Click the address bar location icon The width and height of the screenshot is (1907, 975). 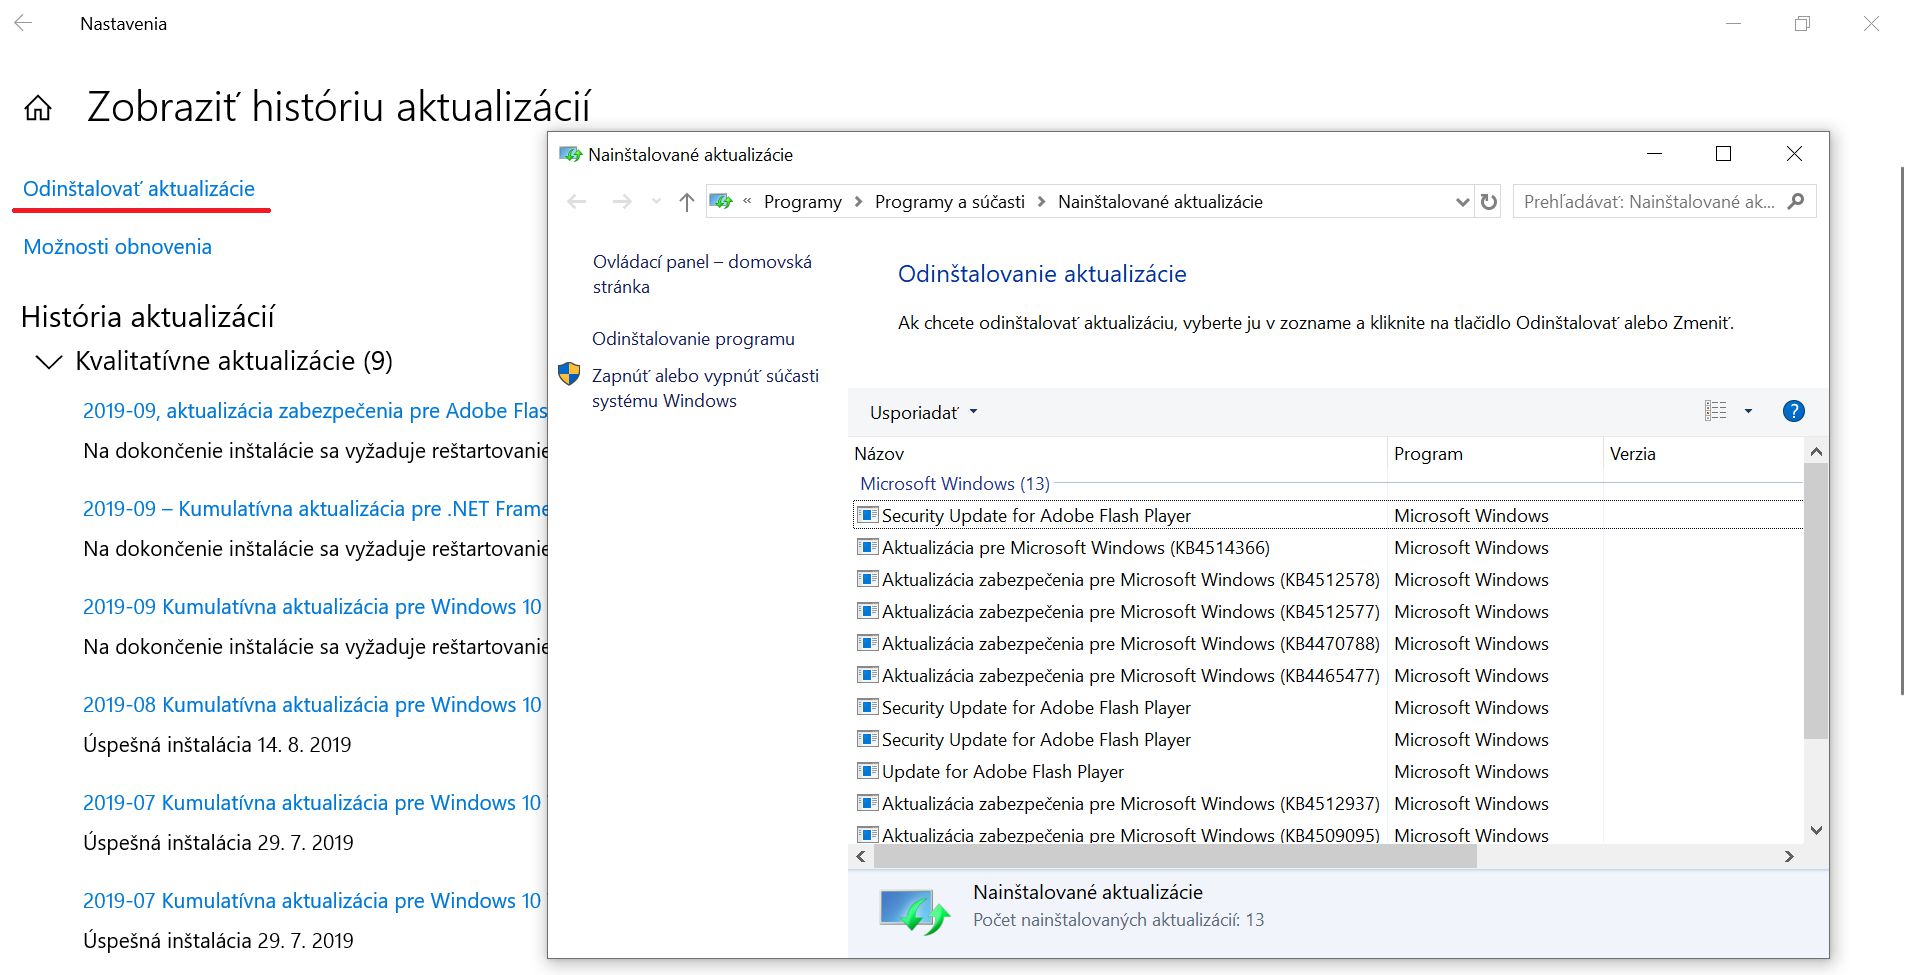click(721, 202)
